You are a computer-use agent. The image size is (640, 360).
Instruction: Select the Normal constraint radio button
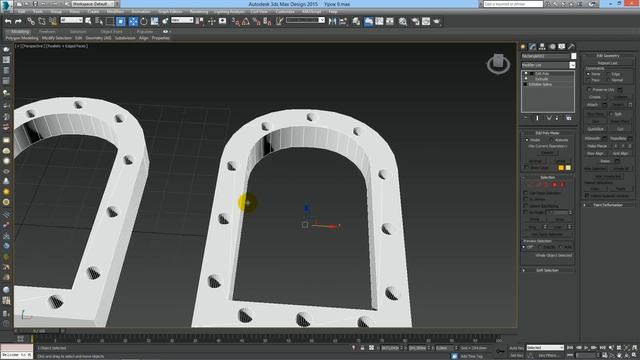pos(609,80)
